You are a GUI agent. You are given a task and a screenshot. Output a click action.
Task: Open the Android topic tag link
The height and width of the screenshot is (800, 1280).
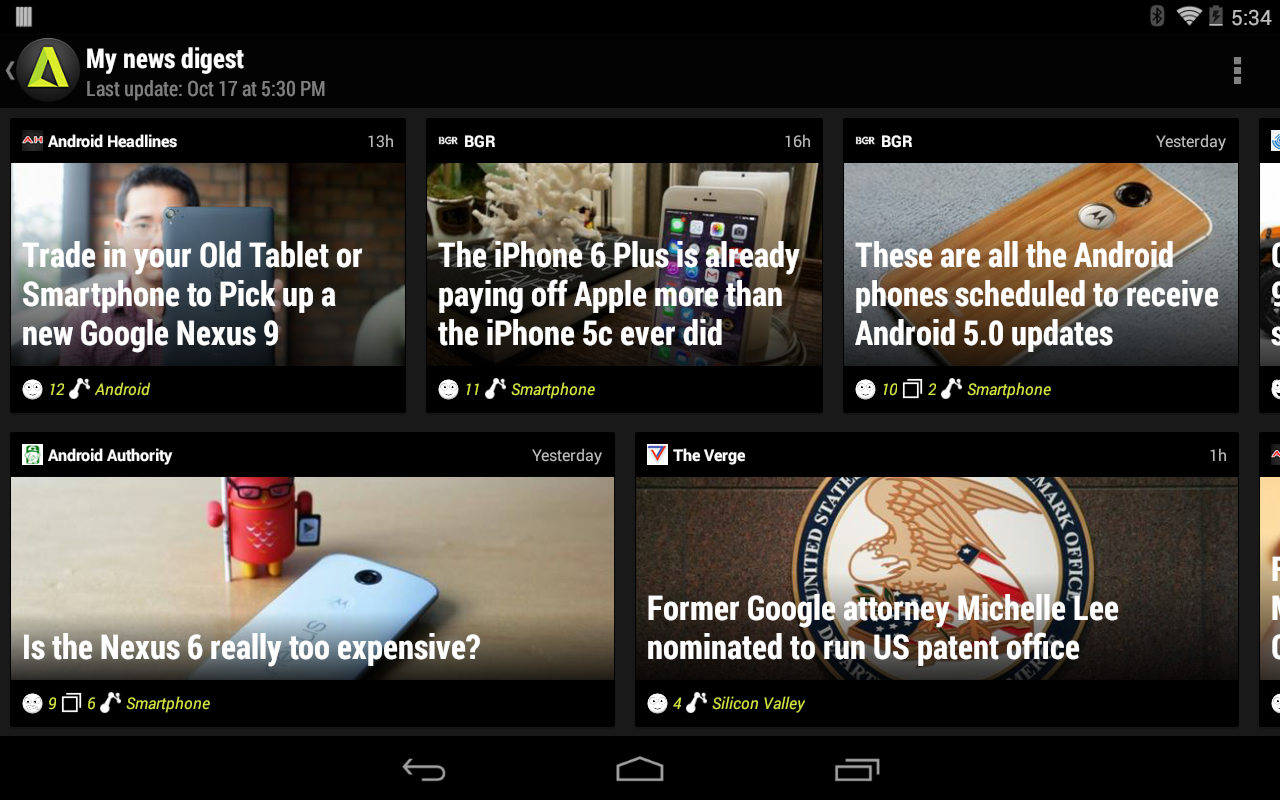122,389
